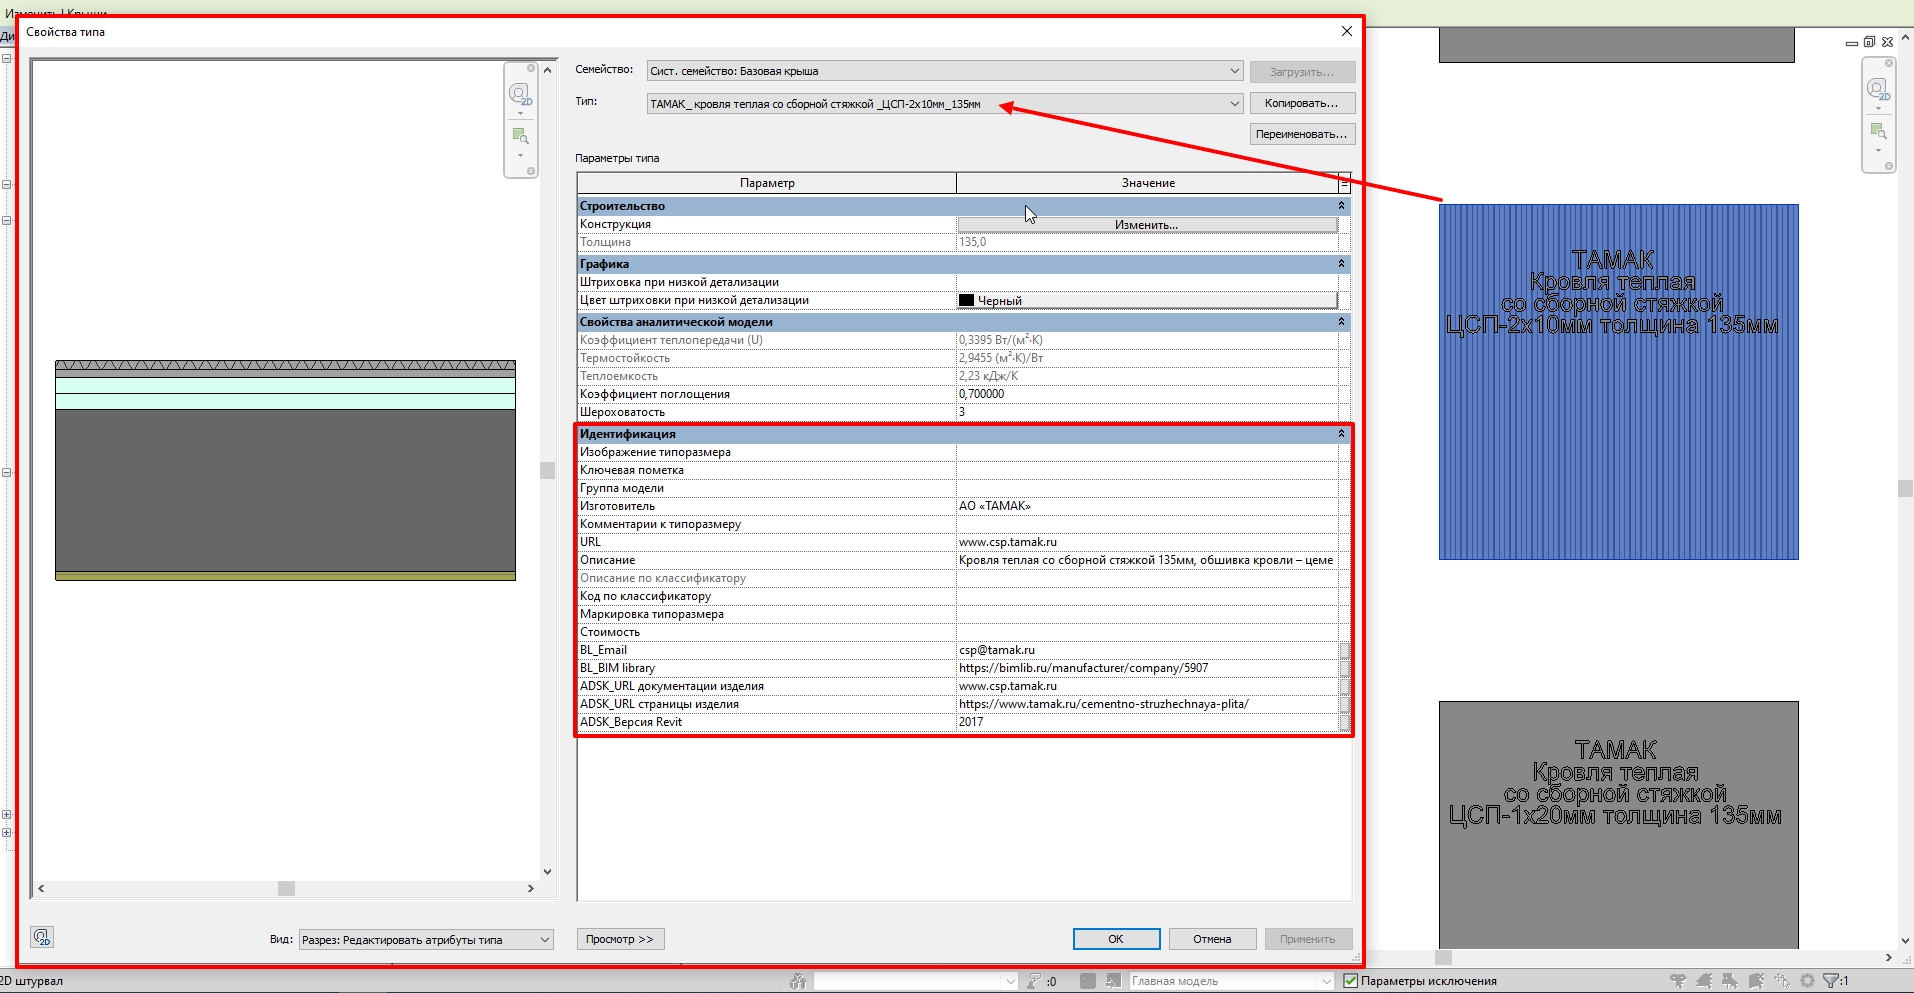The image size is (1914, 993).
Task: Click the Шероховатость value field
Action: pyautogui.click(x=1147, y=412)
